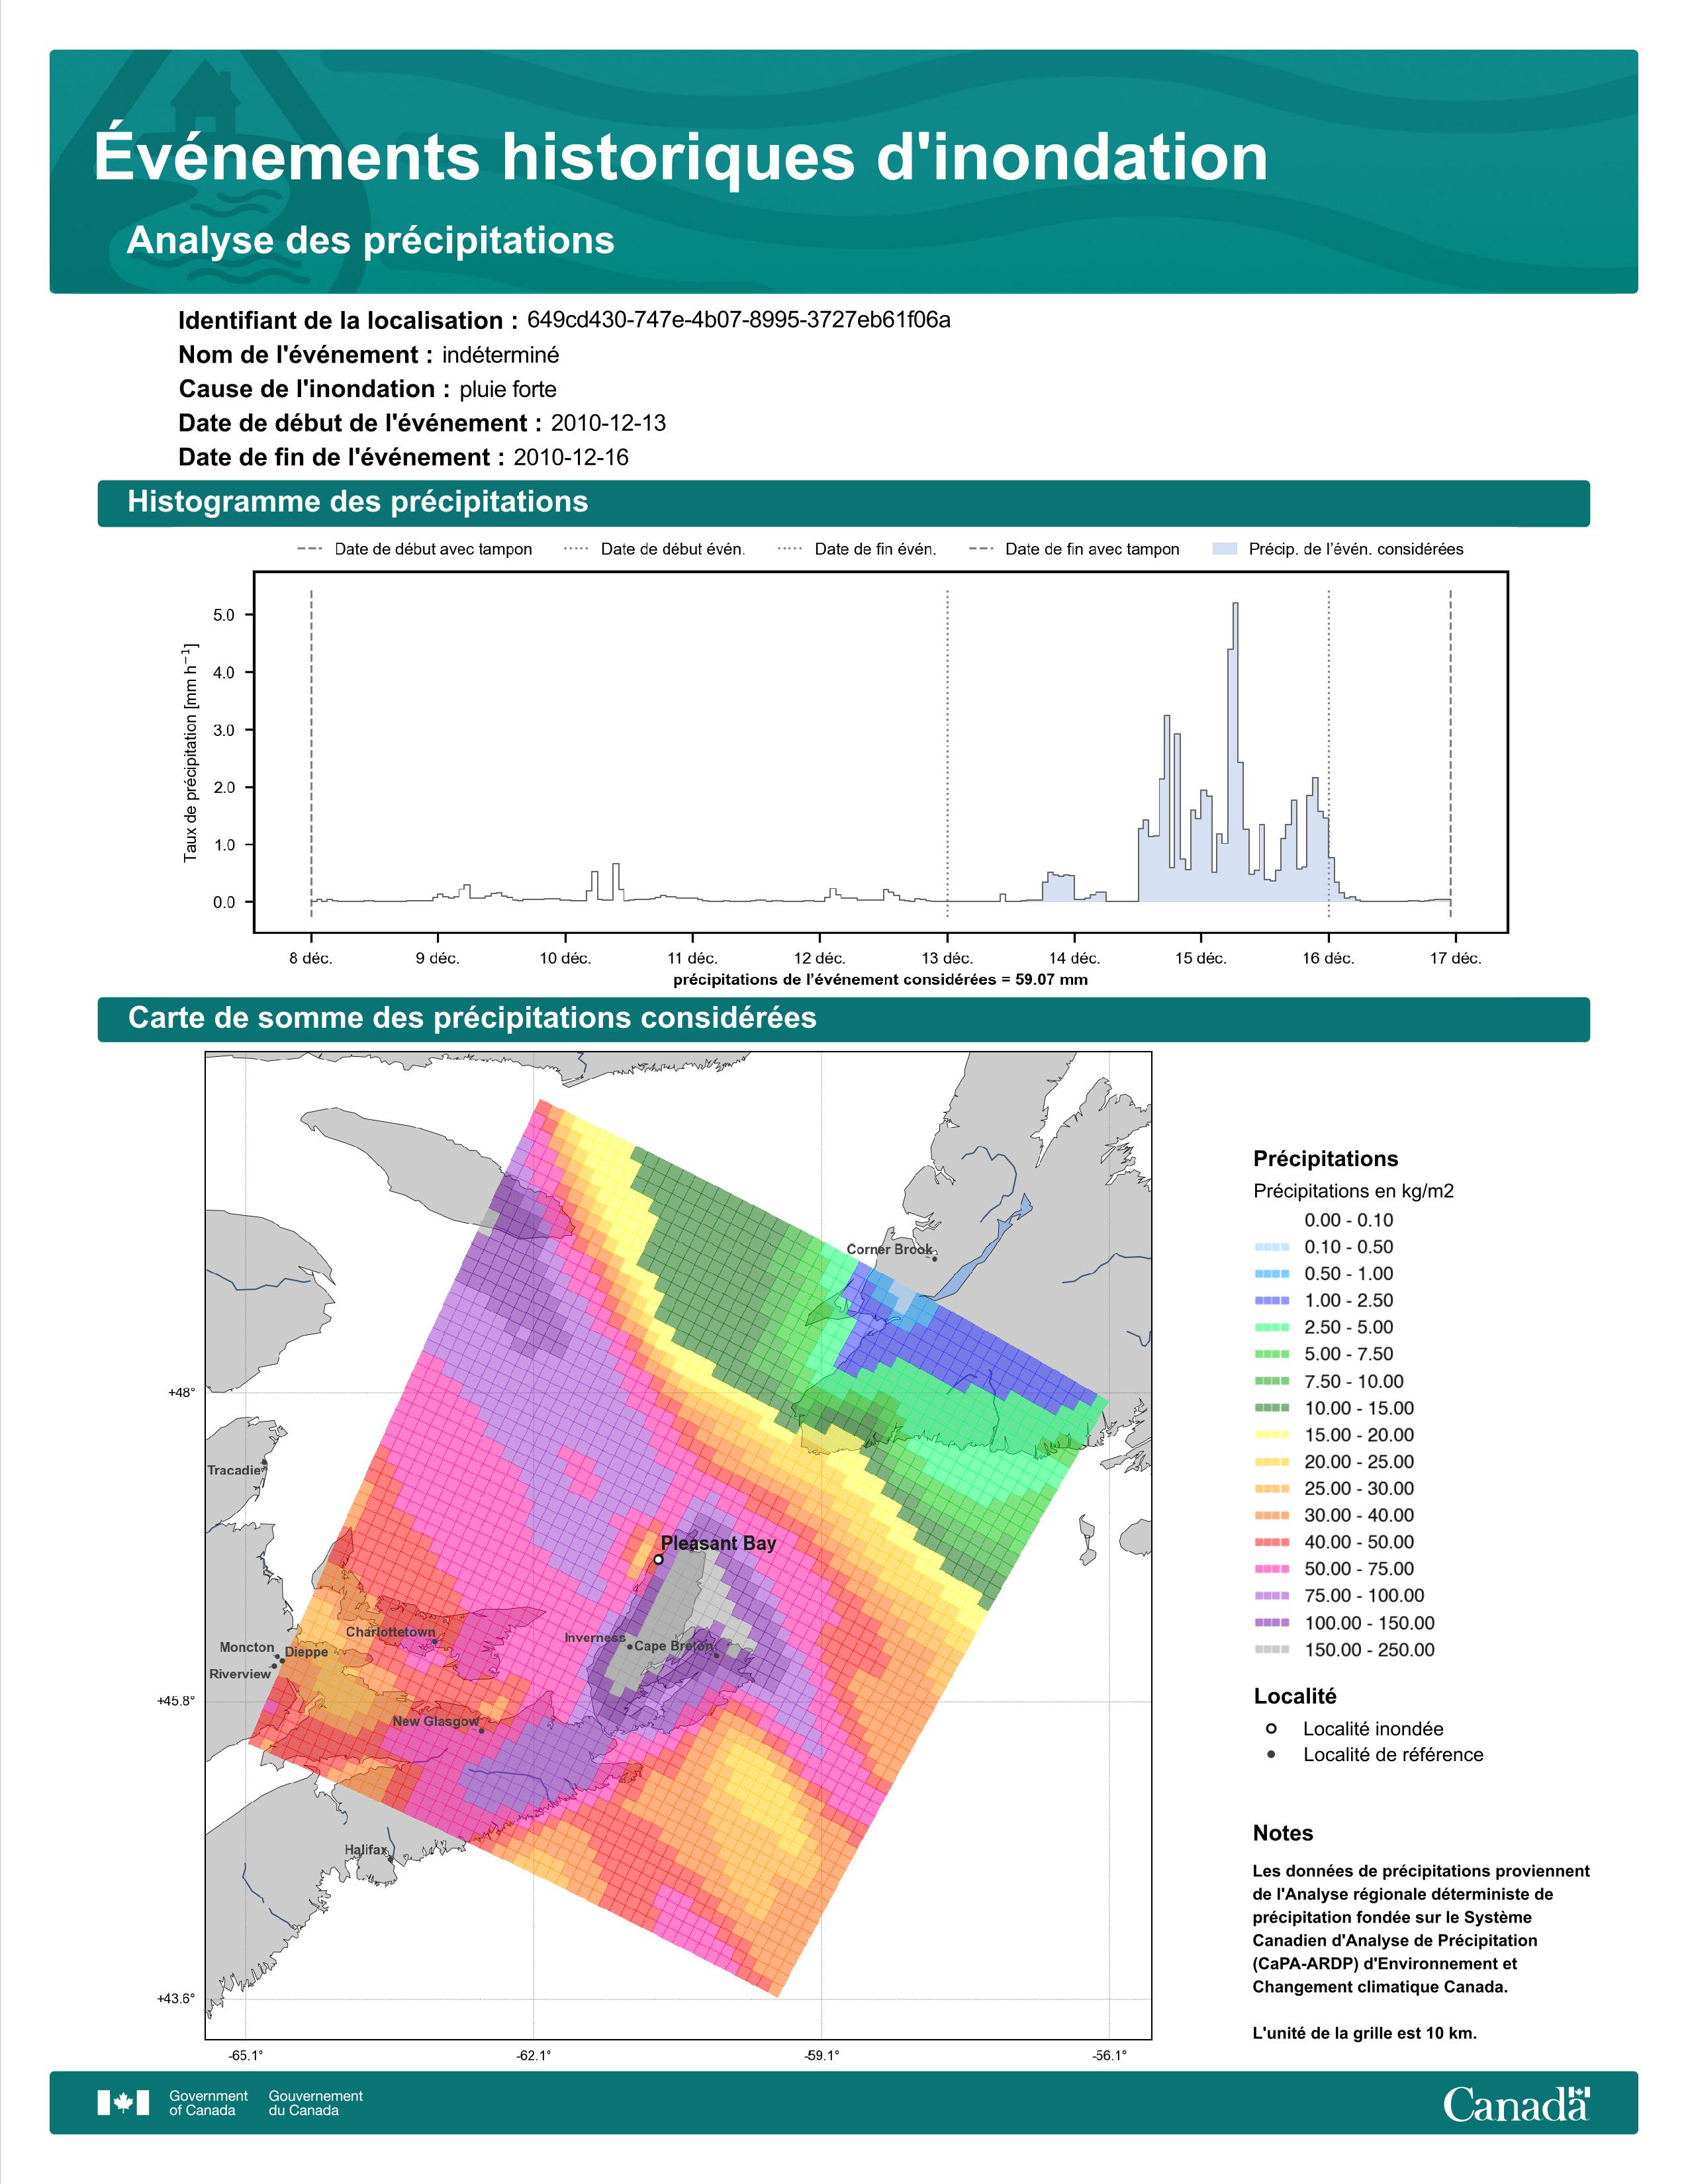Click the Cape Breton map label

click(674, 1646)
